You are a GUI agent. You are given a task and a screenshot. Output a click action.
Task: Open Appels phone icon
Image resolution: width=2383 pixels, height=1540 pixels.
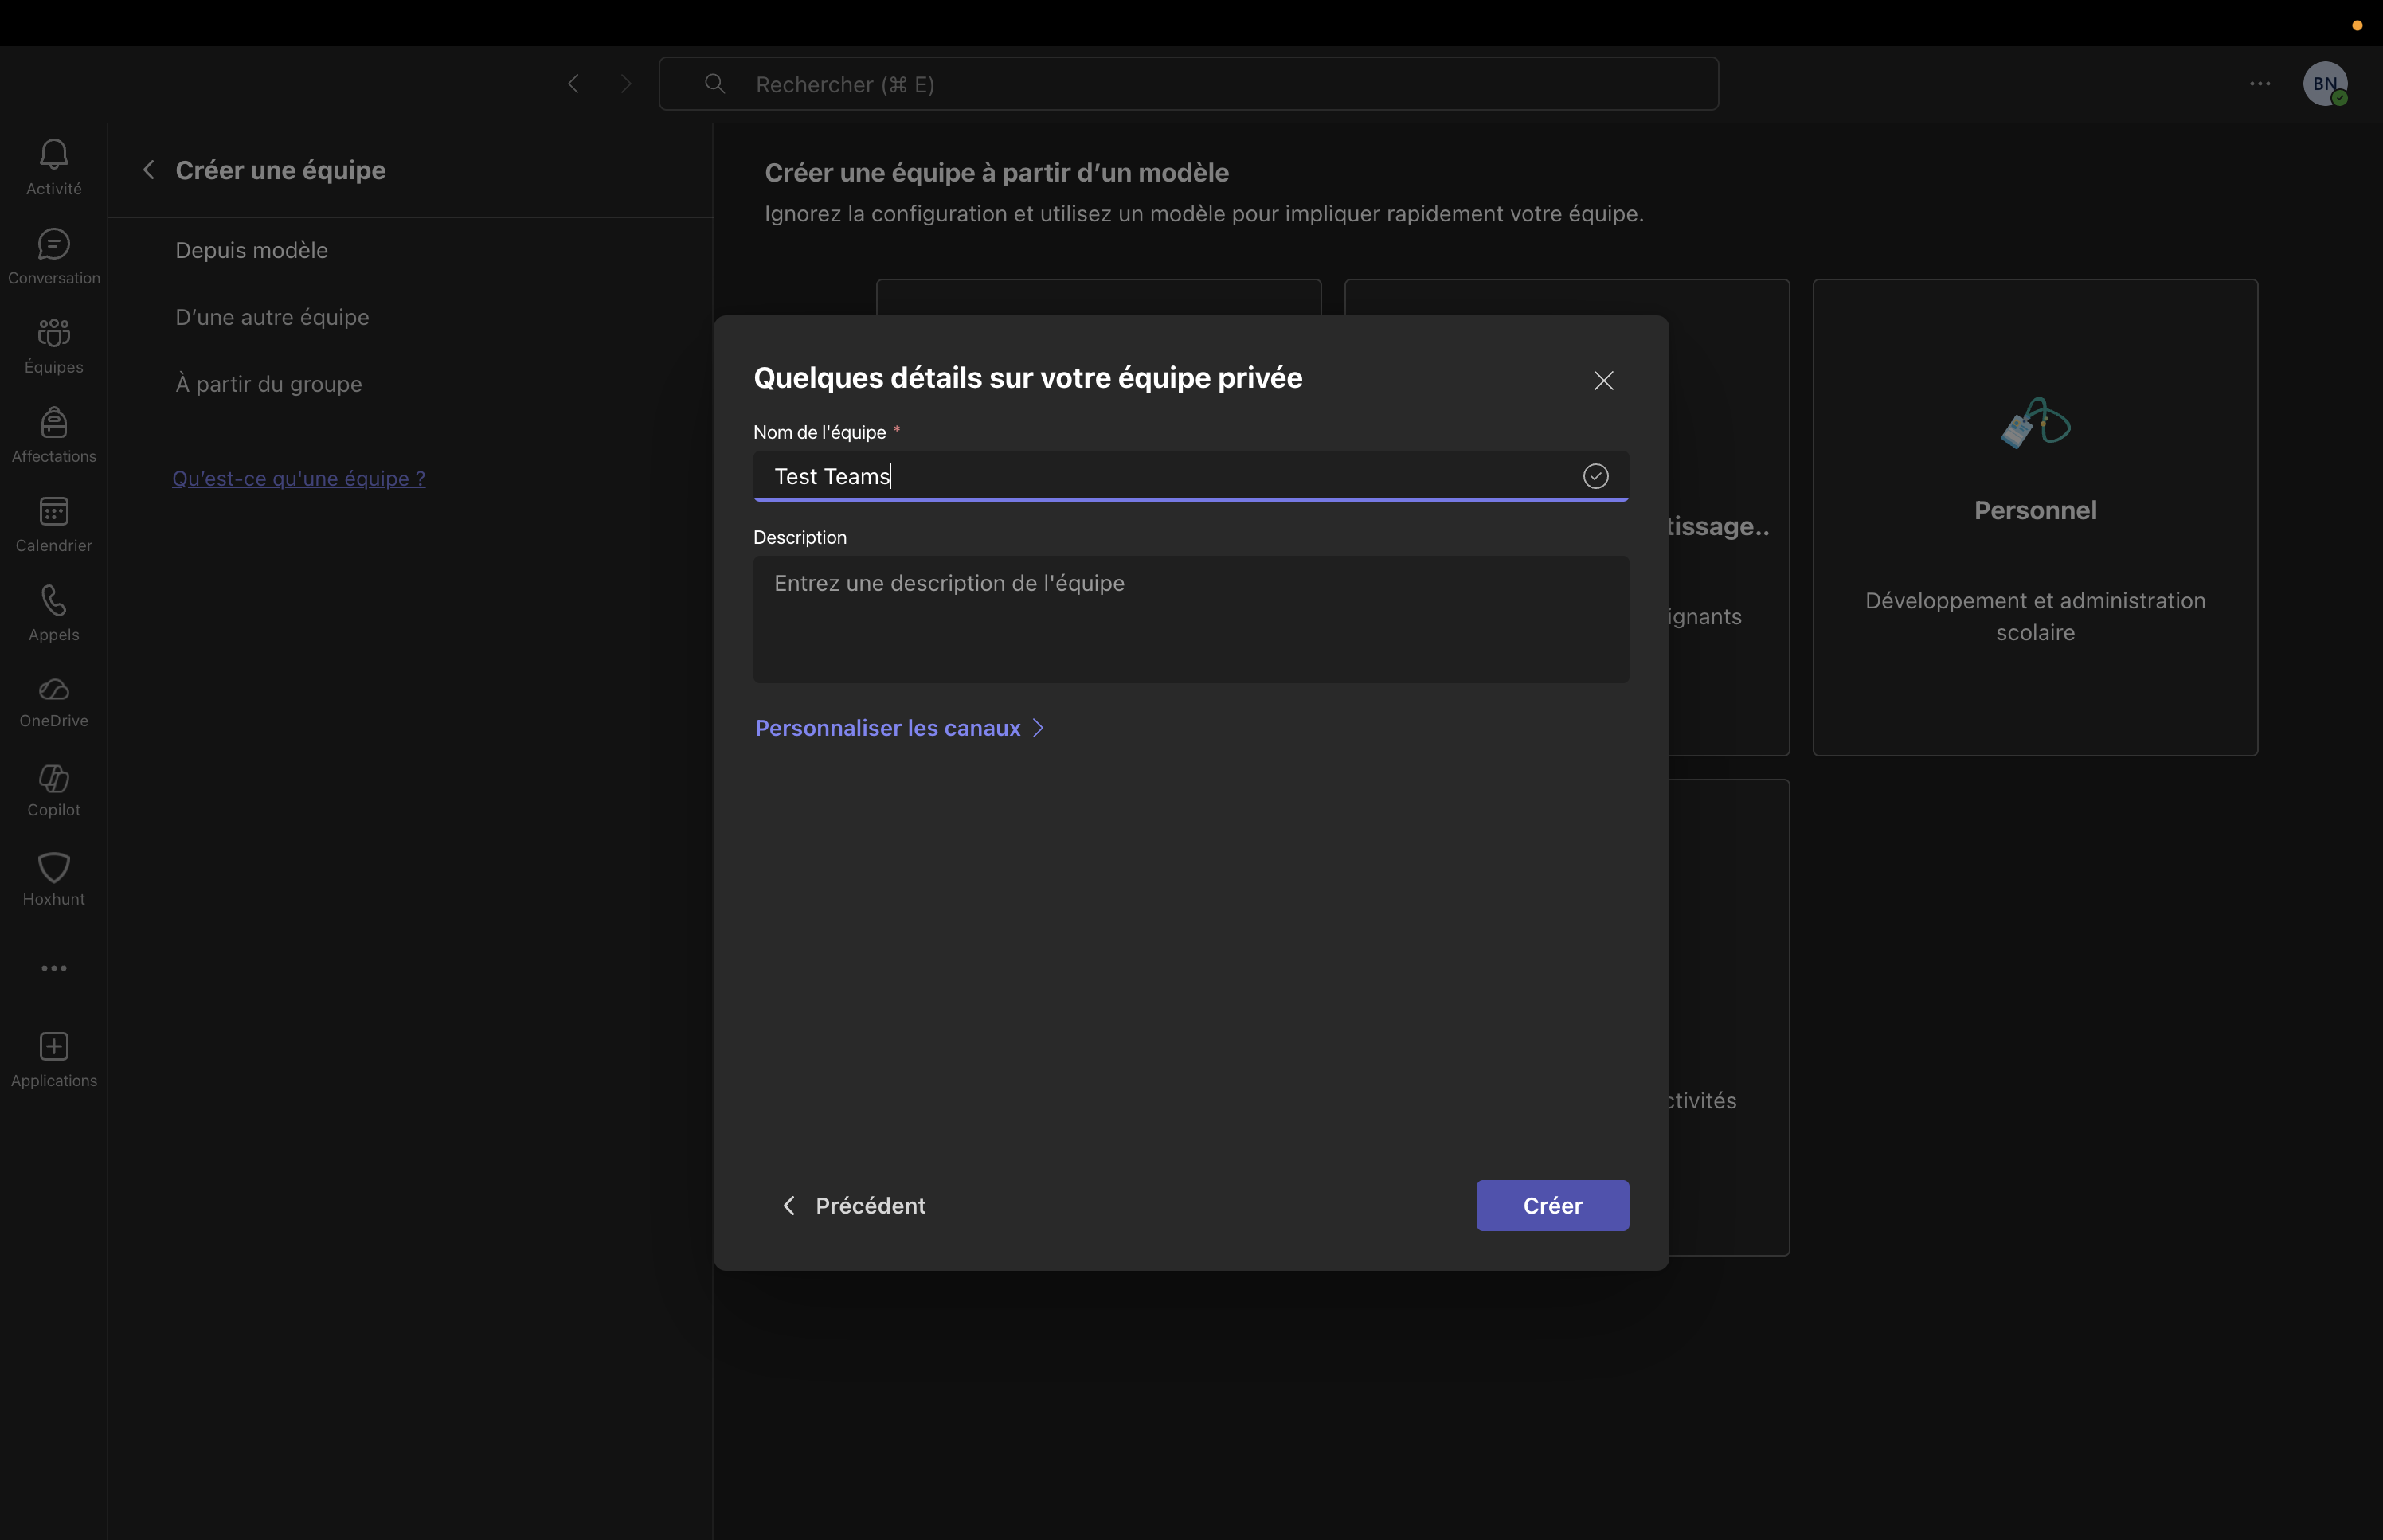54,612
